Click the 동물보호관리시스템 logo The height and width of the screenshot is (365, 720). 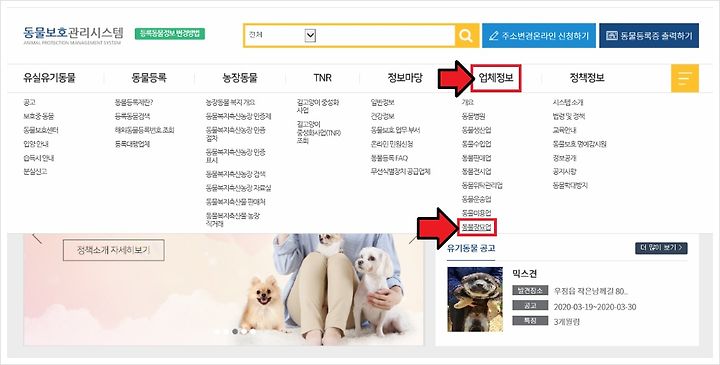tap(73, 35)
